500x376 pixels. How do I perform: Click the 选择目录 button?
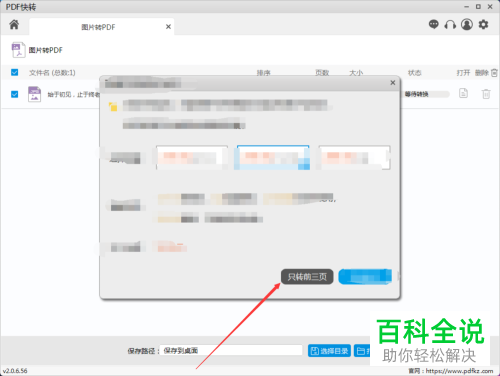click(x=329, y=351)
